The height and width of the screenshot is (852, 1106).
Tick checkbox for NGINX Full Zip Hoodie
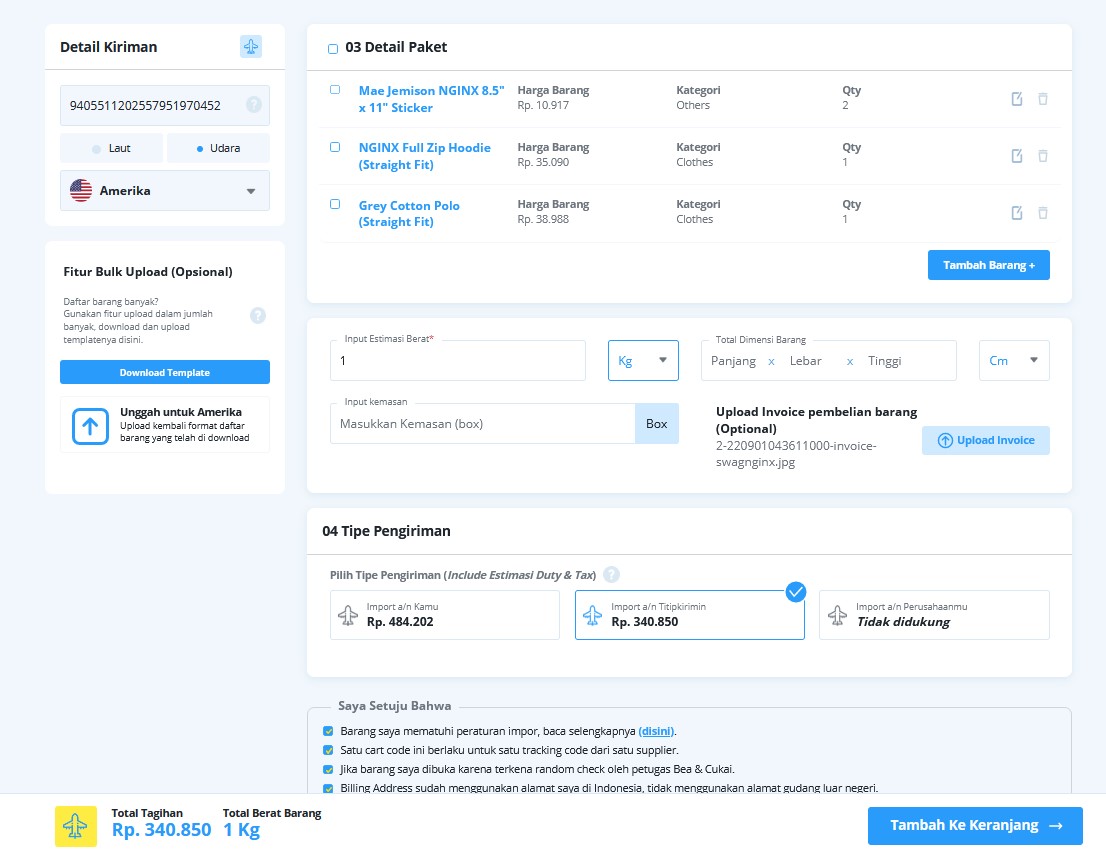click(335, 147)
